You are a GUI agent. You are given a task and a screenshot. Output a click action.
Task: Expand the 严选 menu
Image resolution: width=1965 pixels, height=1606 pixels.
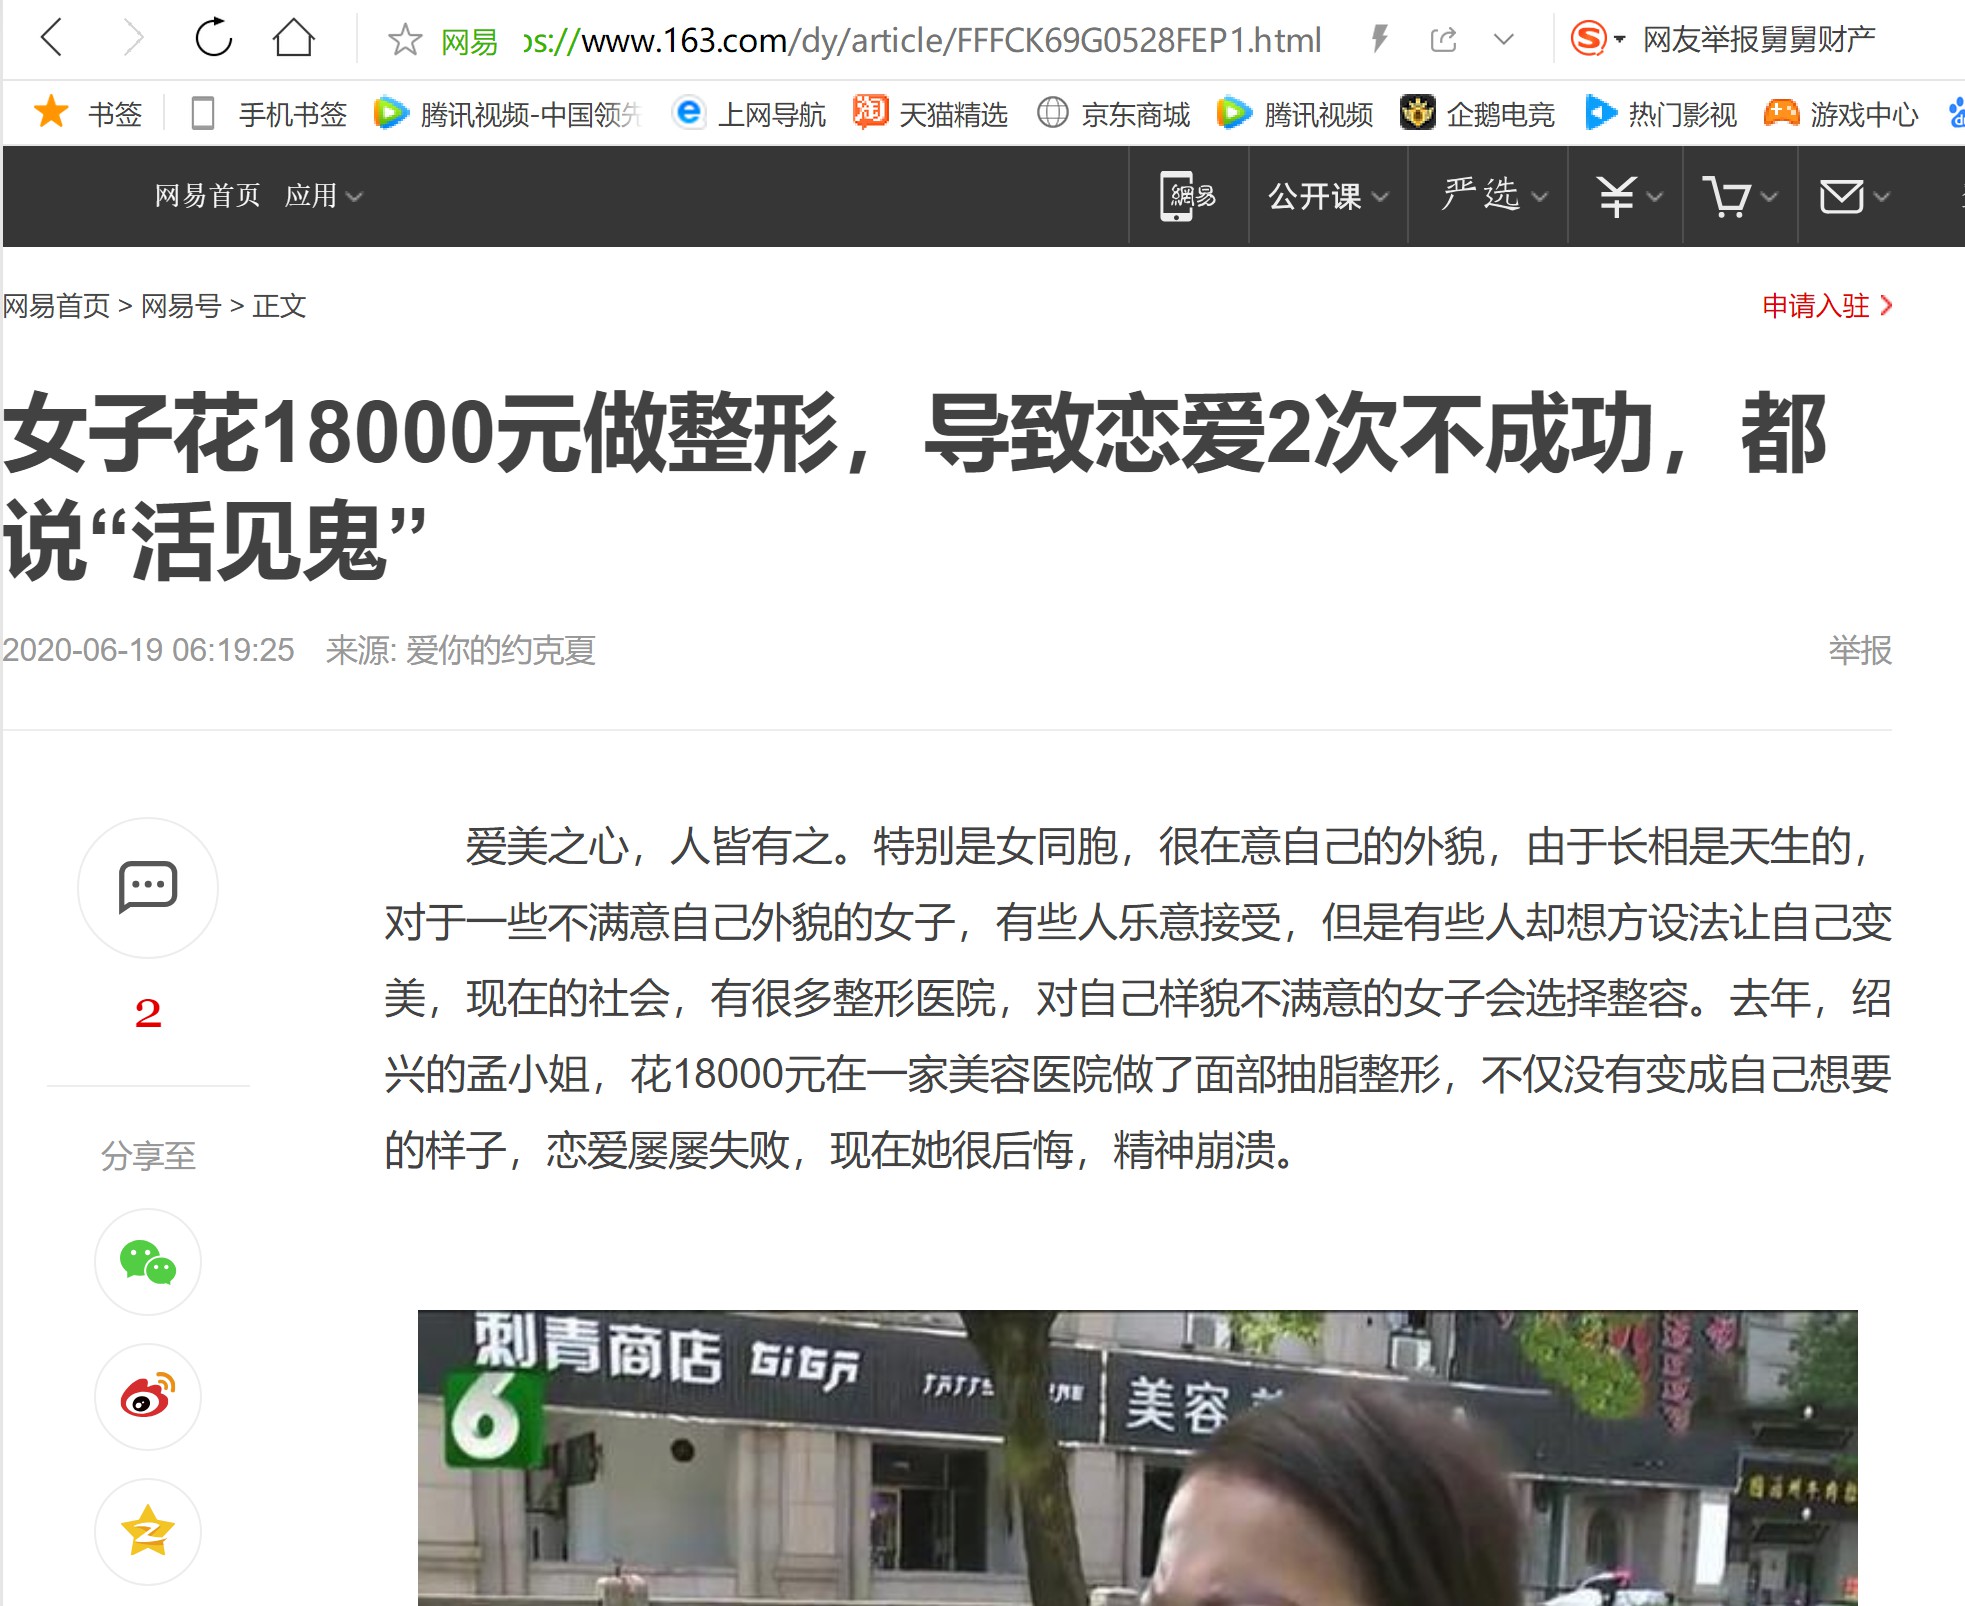point(1494,195)
